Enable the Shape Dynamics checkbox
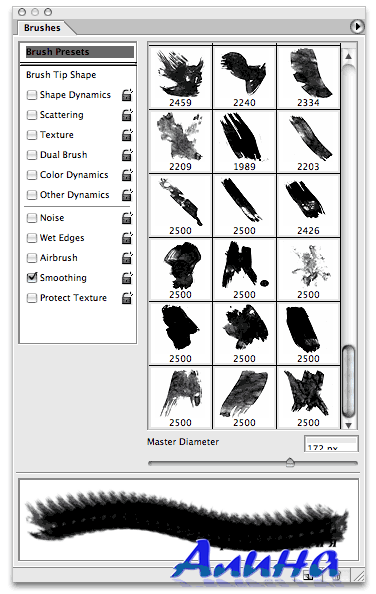Viewport: 376px width, 594px height. click(32, 95)
